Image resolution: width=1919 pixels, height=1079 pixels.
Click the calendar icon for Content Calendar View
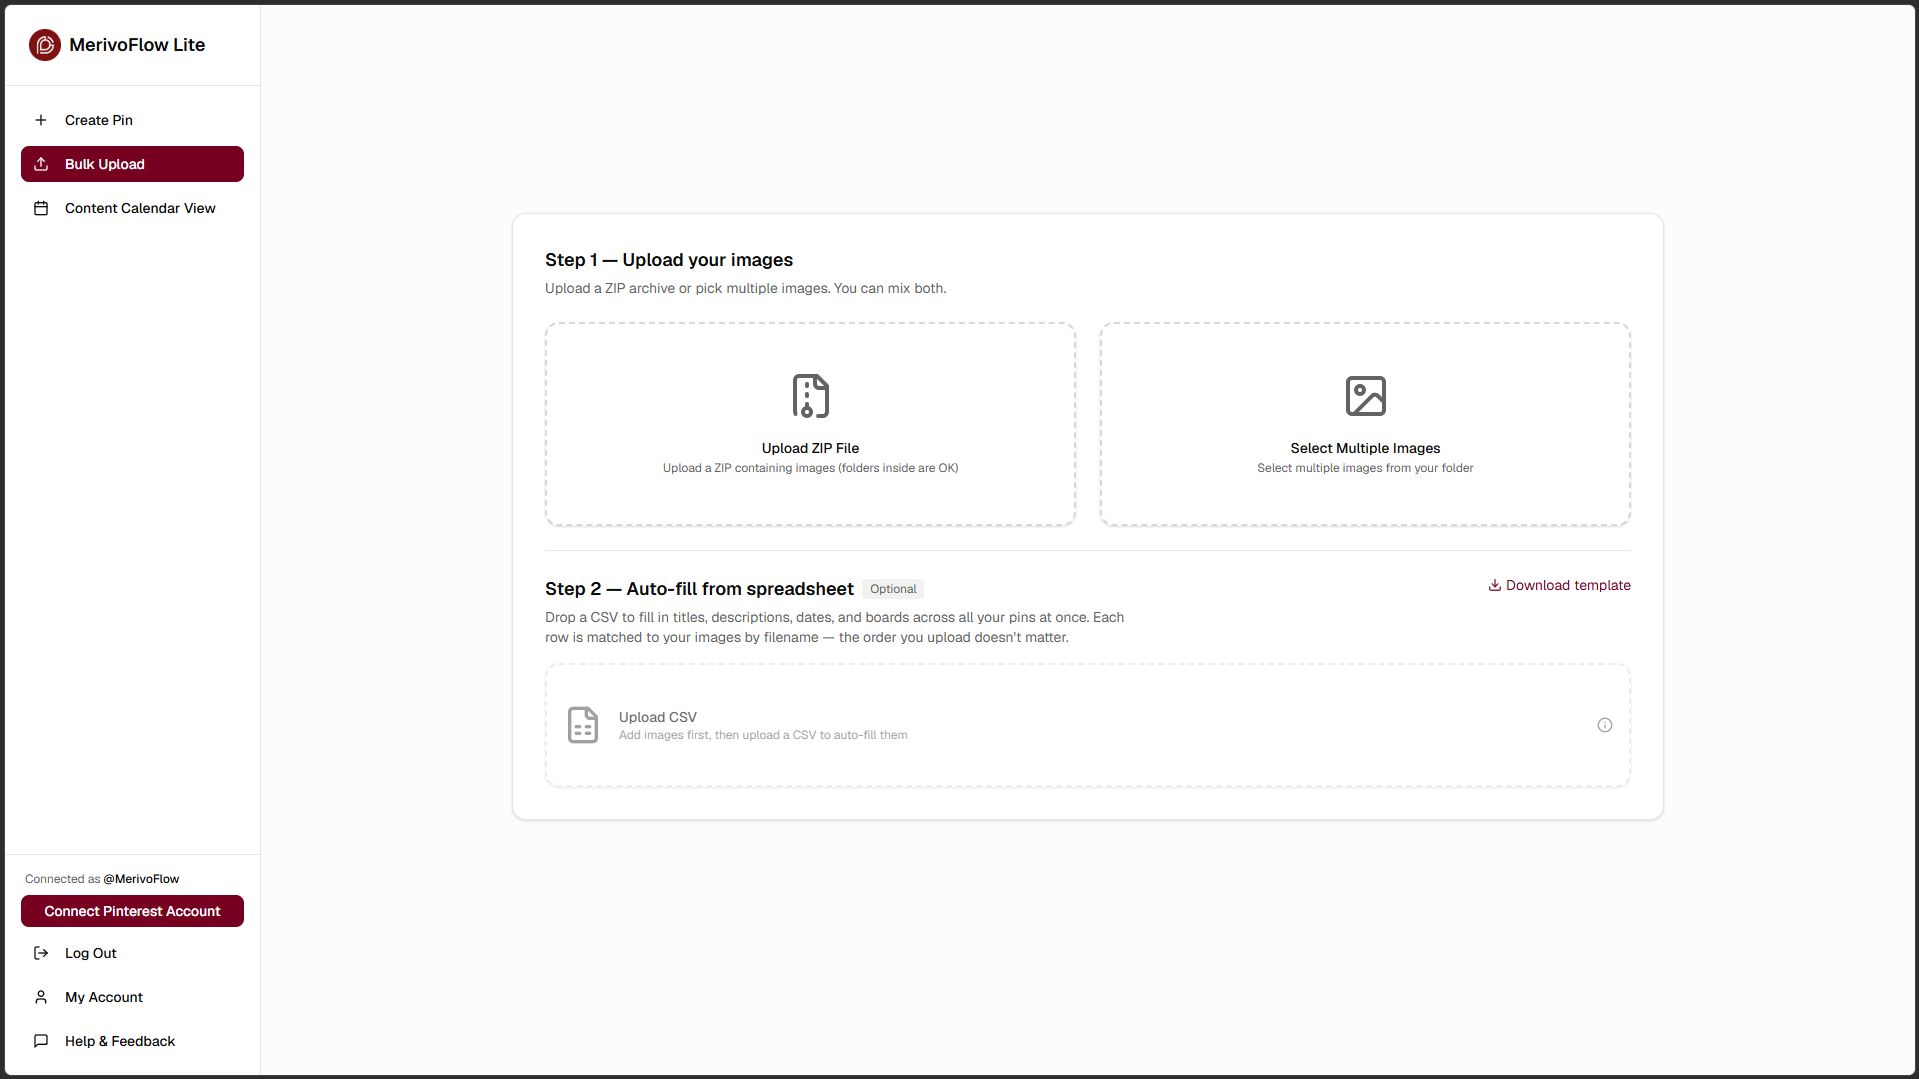click(41, 208)
